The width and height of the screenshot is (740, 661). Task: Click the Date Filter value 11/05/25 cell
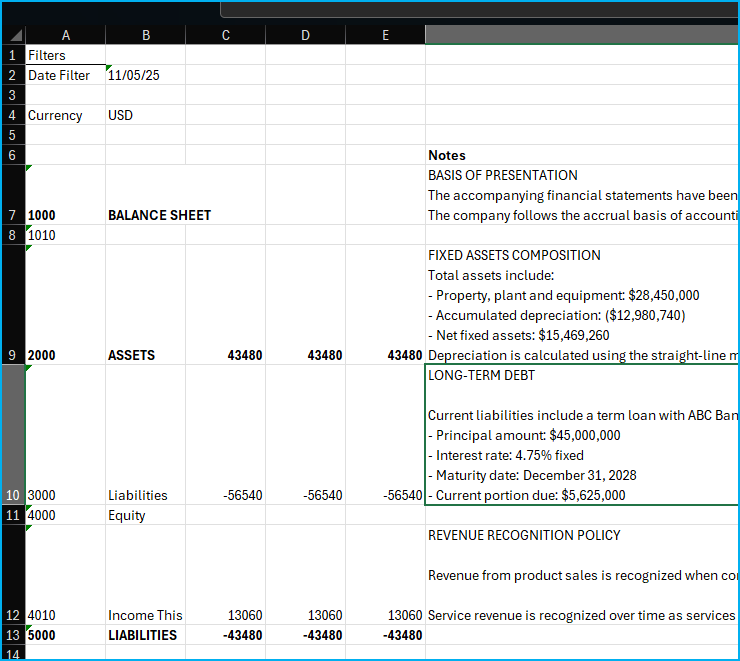pyautogui.click(x=145, y=75)
